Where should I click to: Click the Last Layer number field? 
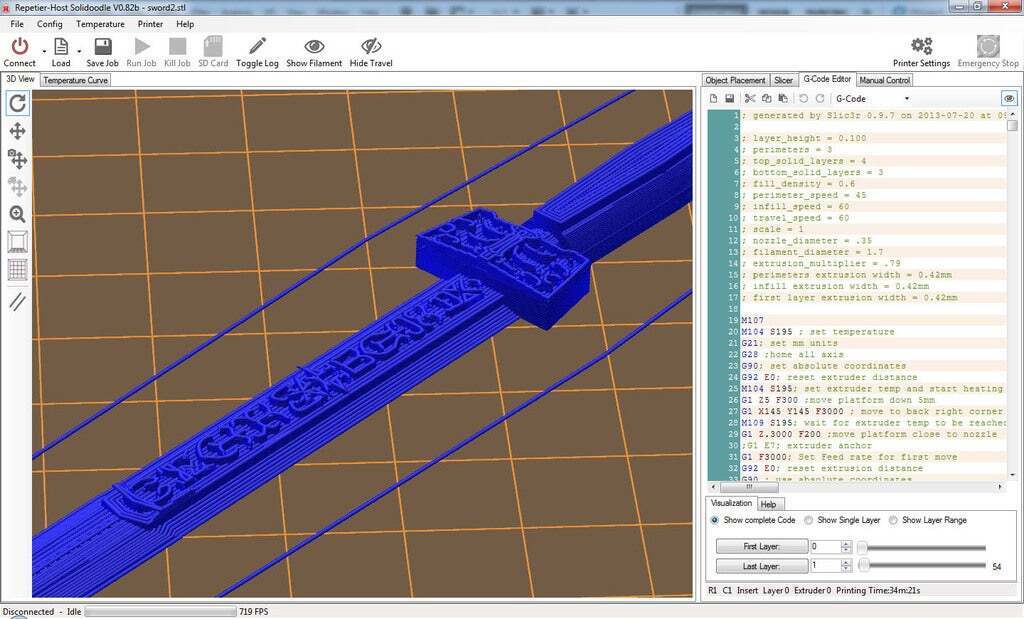tap(825, 566)
